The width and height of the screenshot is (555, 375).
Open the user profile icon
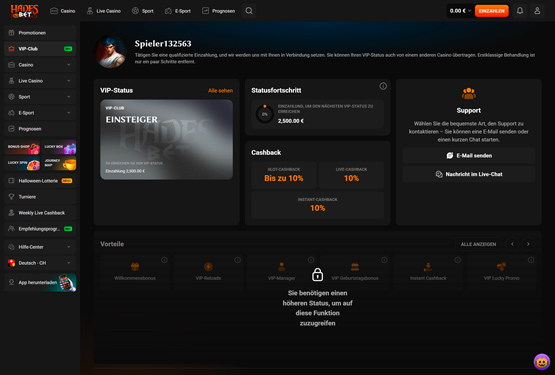[537, 11]
